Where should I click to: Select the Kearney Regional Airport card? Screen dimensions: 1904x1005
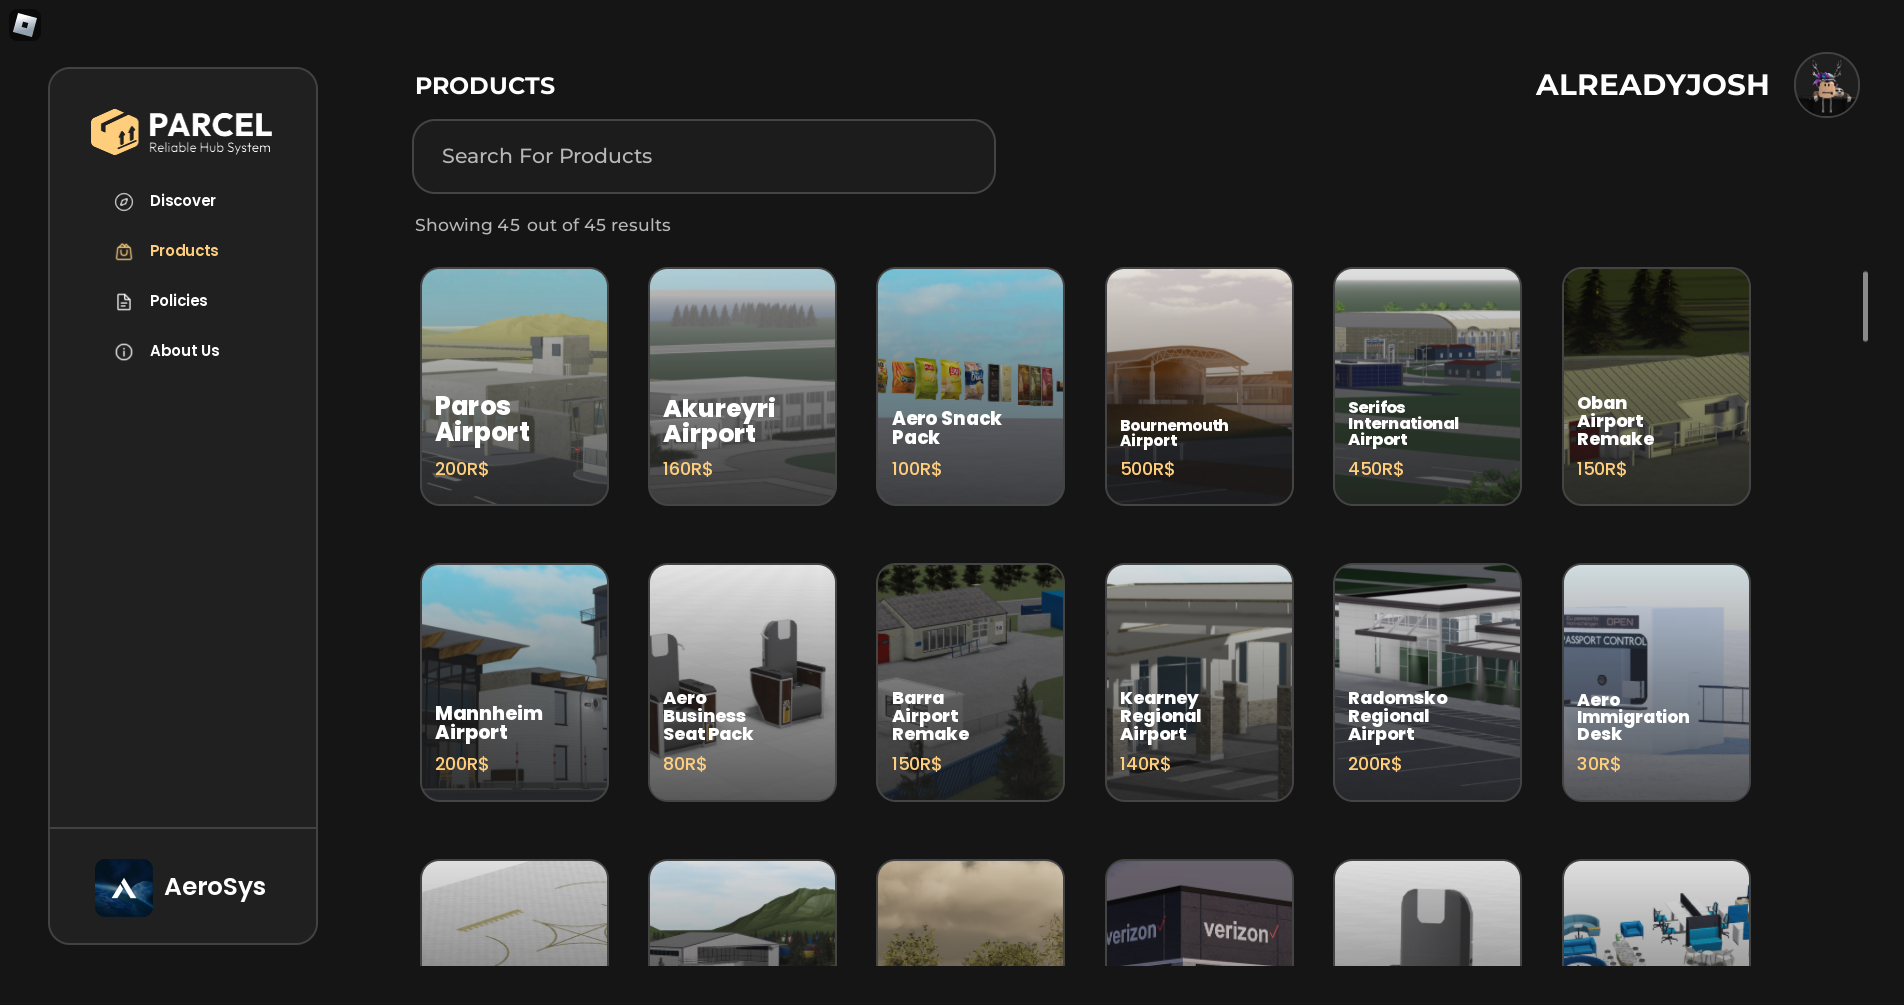(x=1199, y=682)
